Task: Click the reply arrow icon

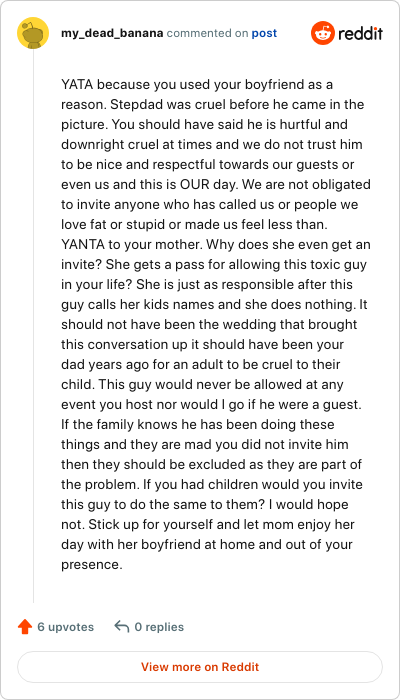Action: pyautogui.click(x=122, y=626)
